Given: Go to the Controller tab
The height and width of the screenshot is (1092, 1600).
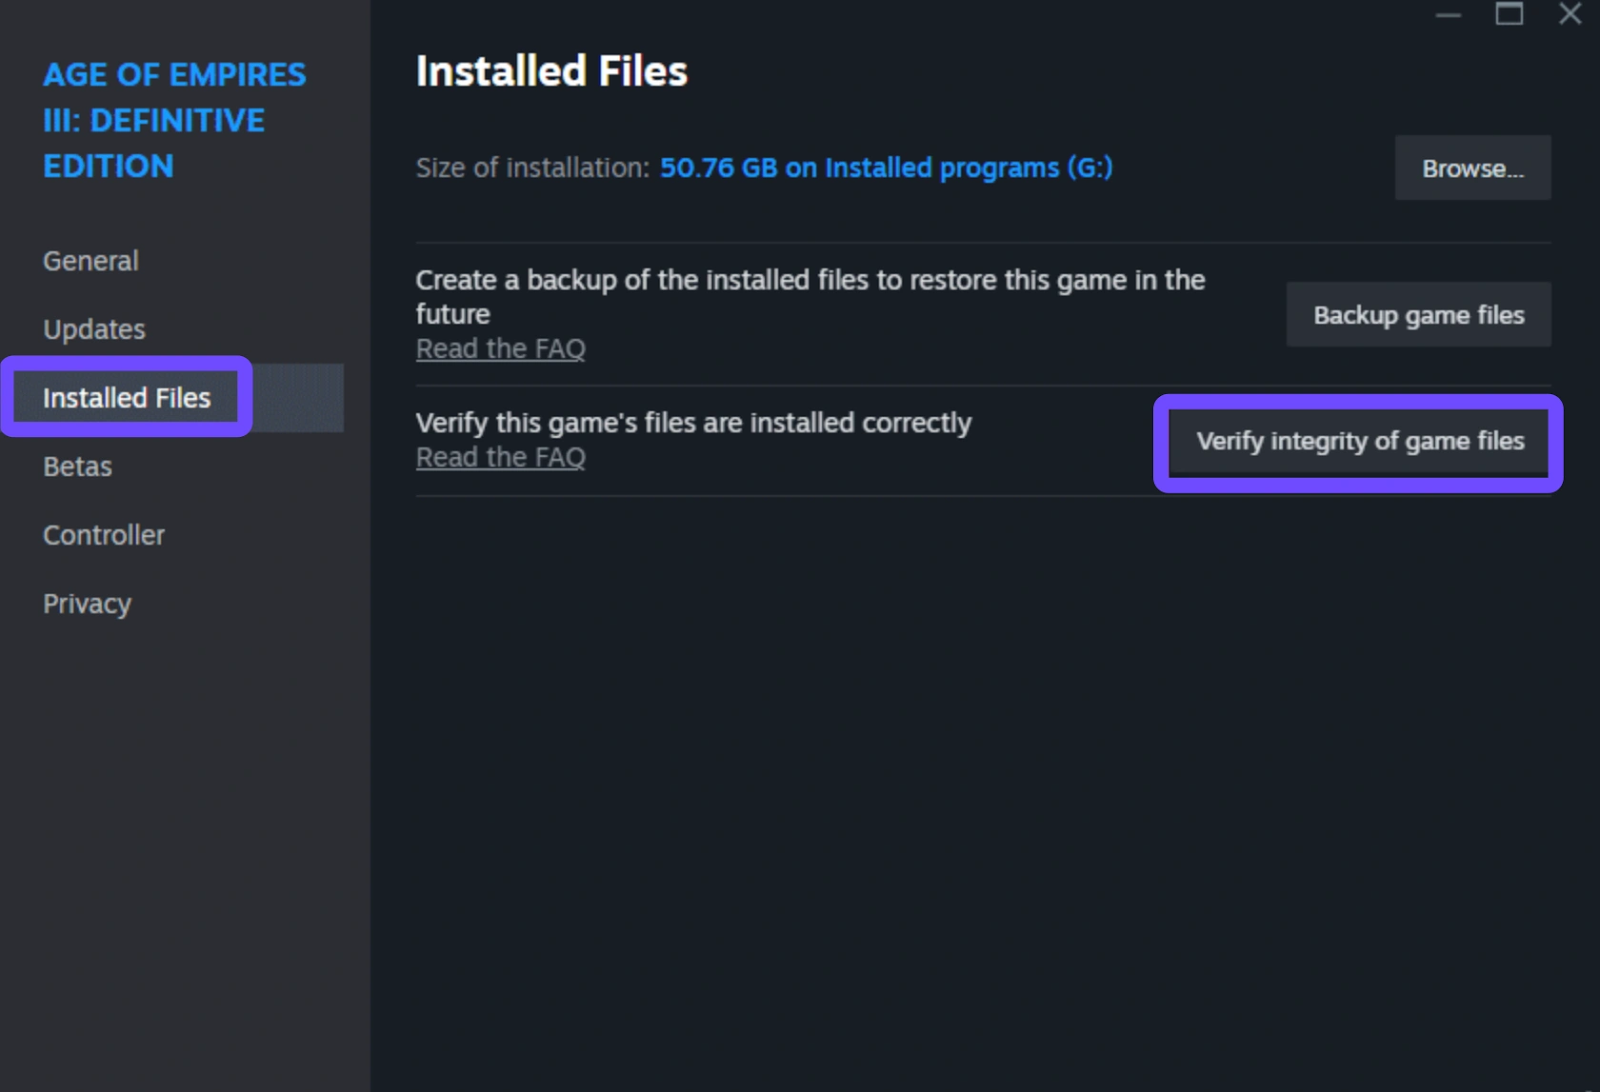Looking at the screenshot, I should click(103, 535).
